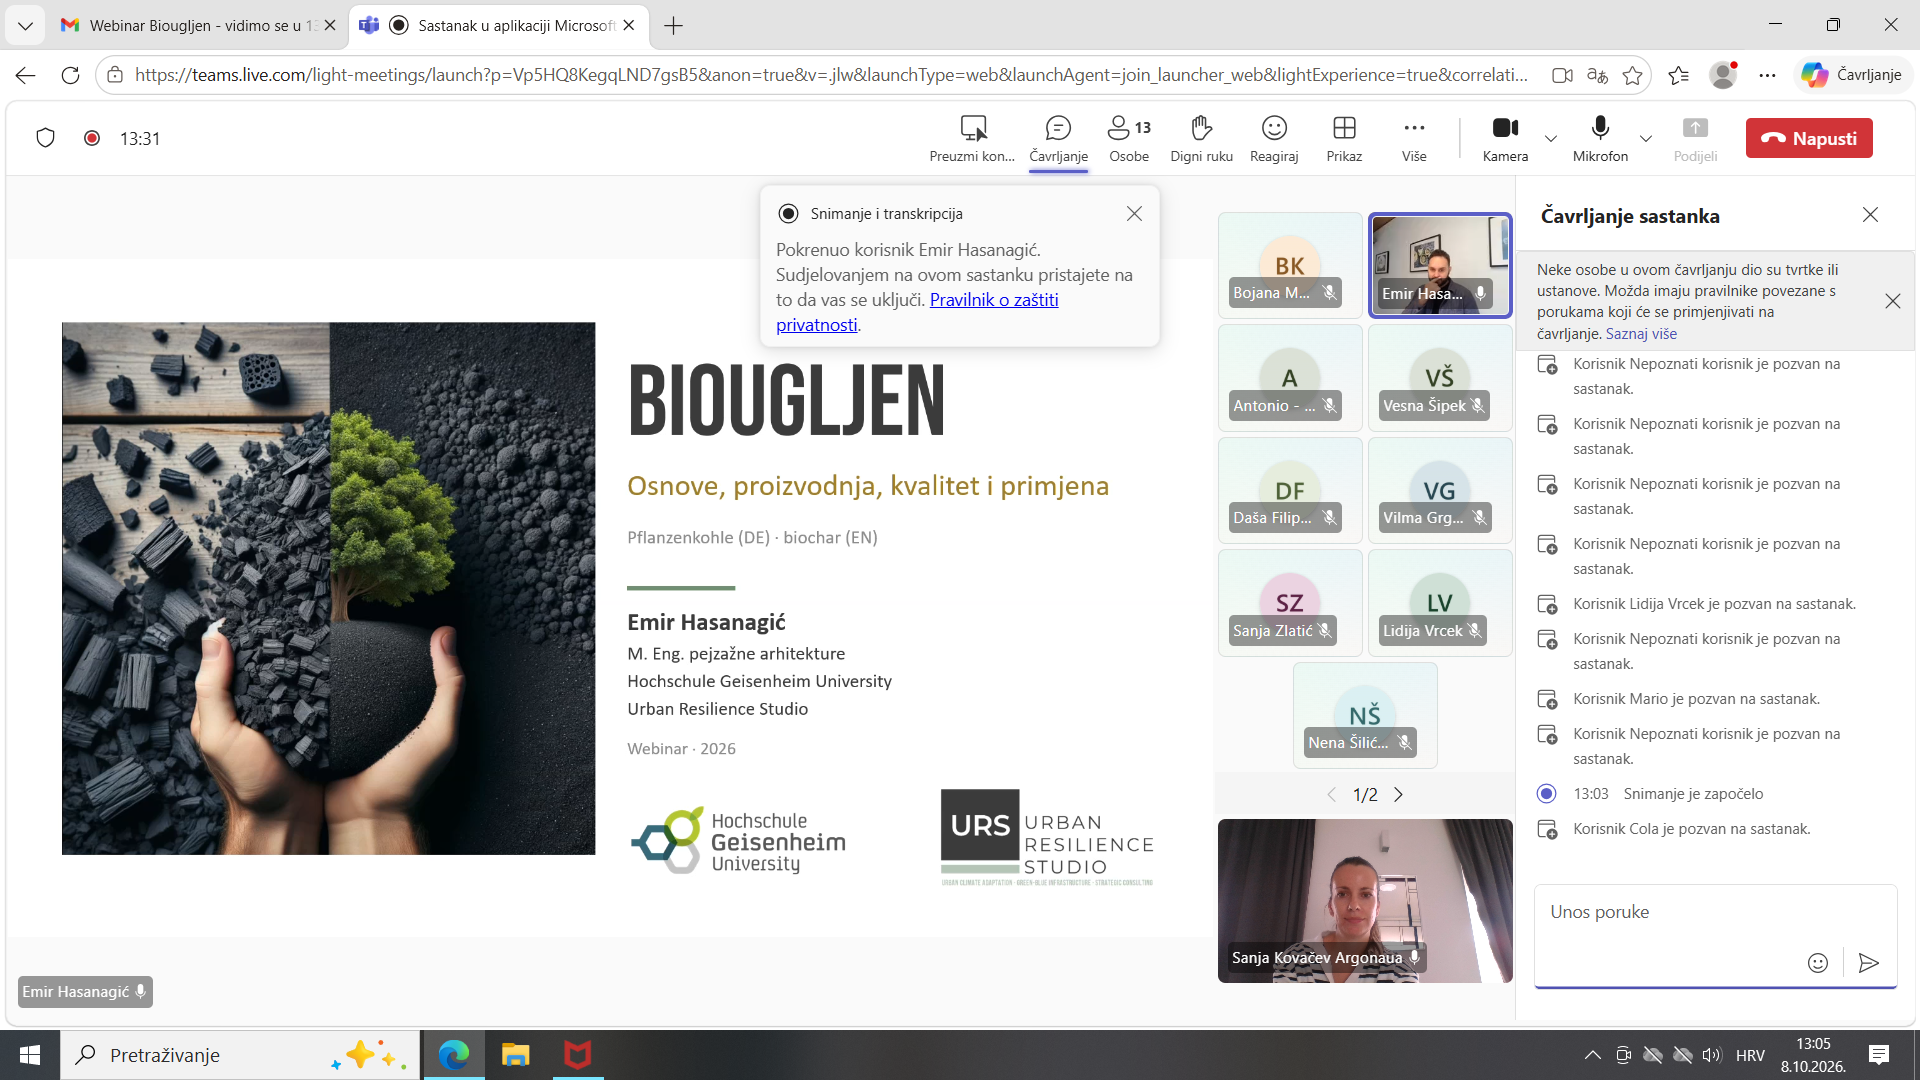Select Bojana M. participant tile
Screen dimensions: 1920x1080
click(1290, 265)
